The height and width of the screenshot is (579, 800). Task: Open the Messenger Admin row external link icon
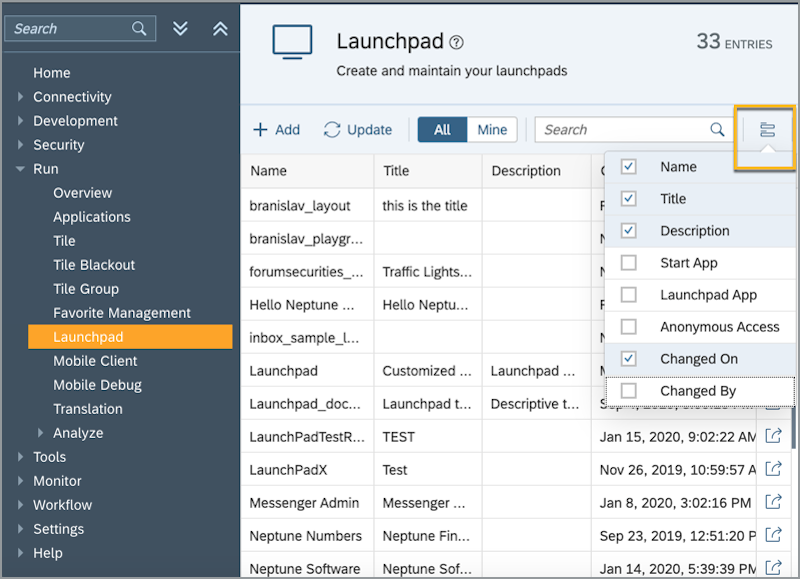click(772, 502)
